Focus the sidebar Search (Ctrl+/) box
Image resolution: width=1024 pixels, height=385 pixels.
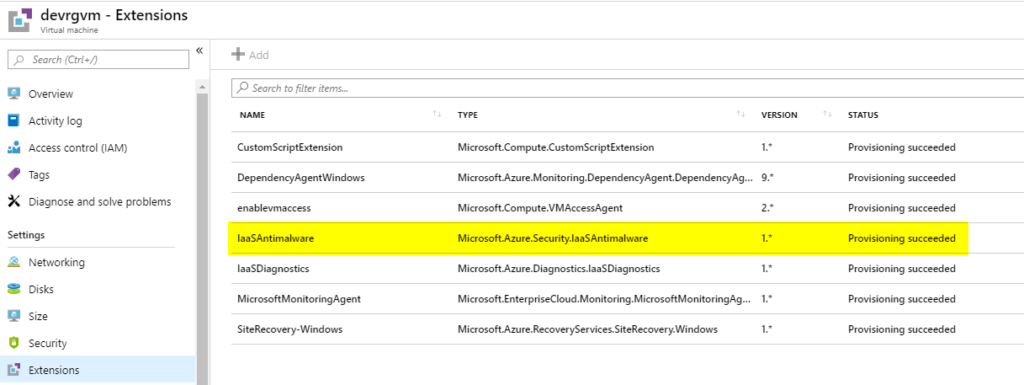coord(98,59)
